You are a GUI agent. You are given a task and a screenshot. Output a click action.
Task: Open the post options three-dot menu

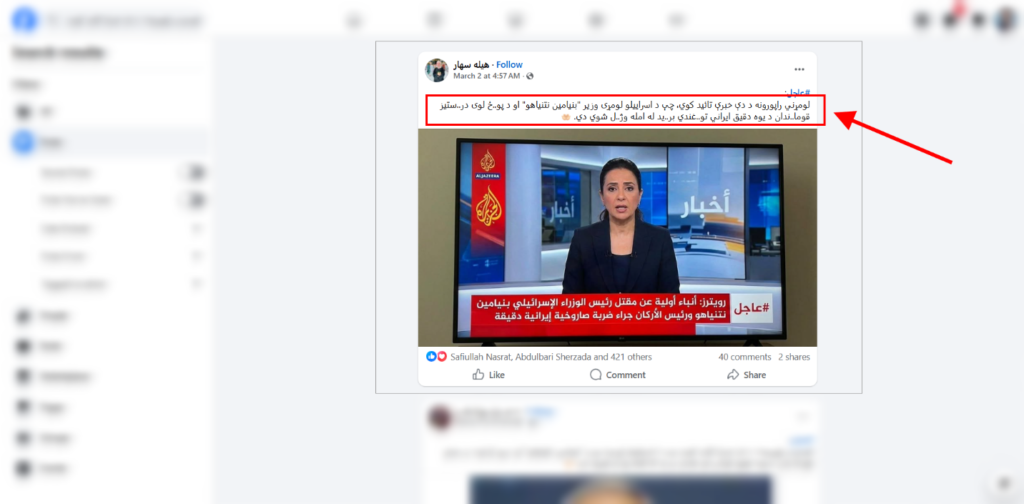(x=799, y=69)
